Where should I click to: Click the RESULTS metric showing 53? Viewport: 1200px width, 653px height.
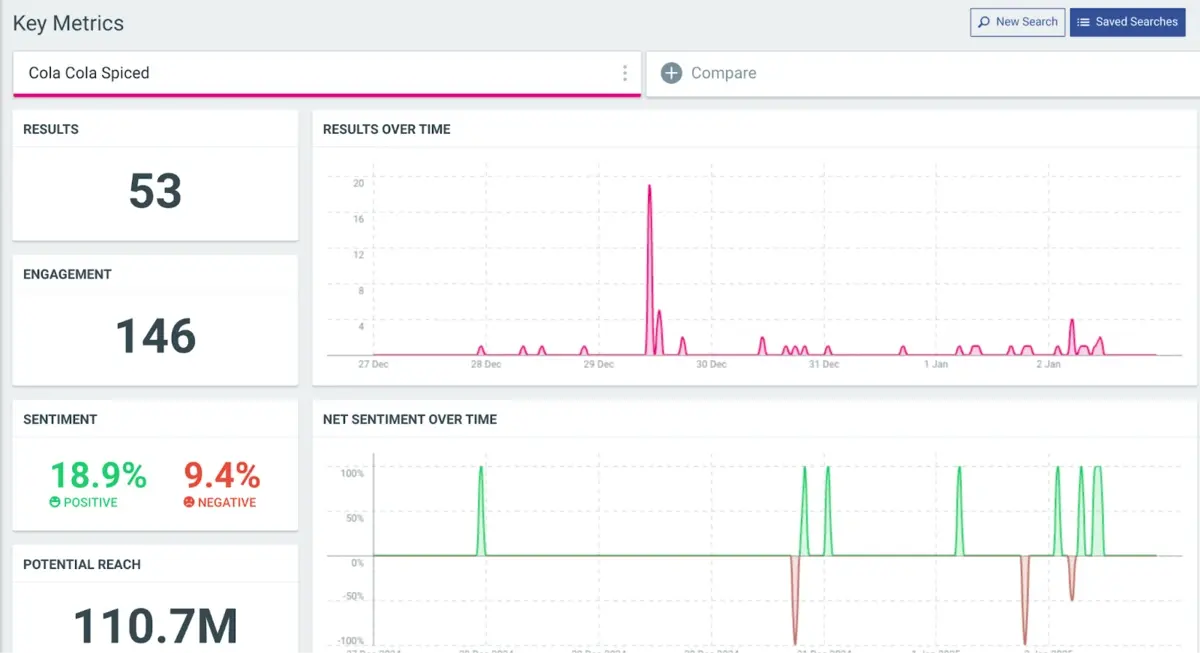point(155,192)
